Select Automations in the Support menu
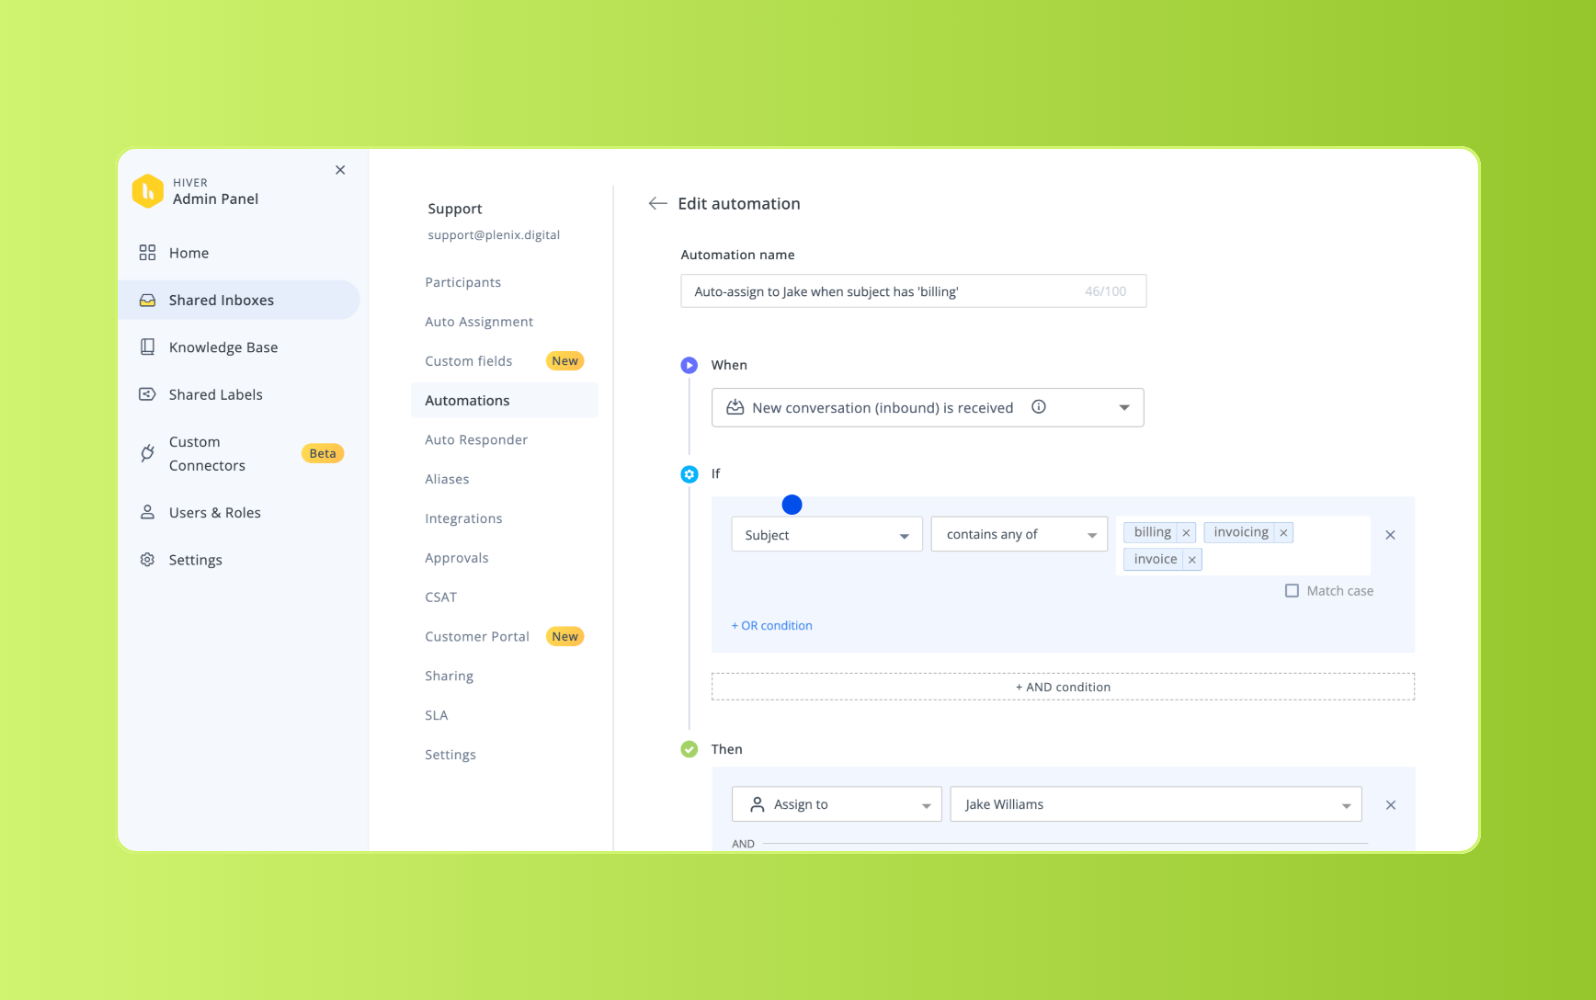Viewport: 1596px width, 1000px height. point(504,400)
